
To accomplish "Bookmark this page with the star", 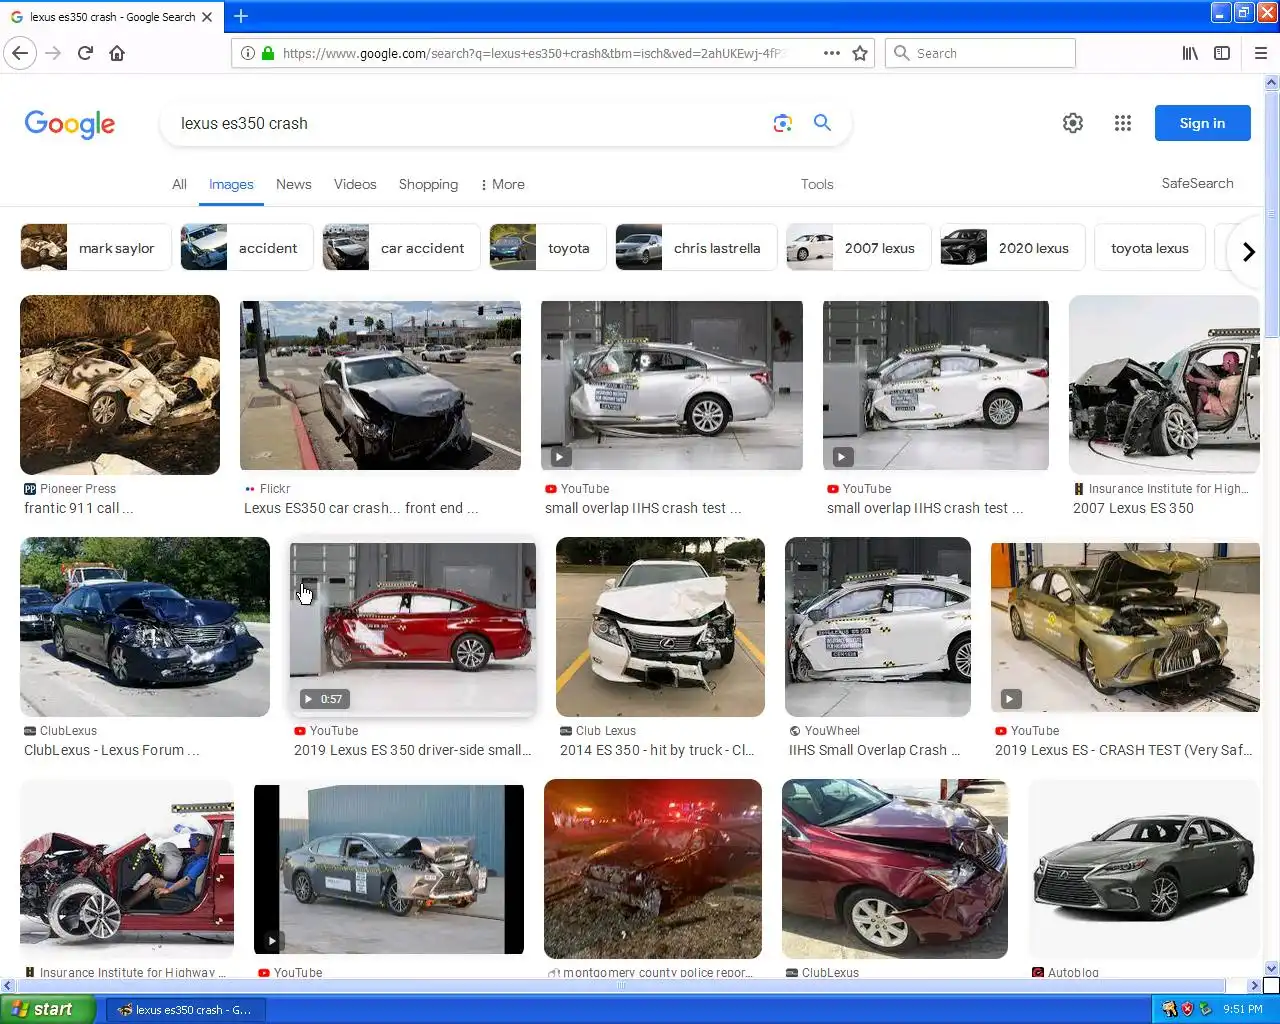I will (860, 53).
